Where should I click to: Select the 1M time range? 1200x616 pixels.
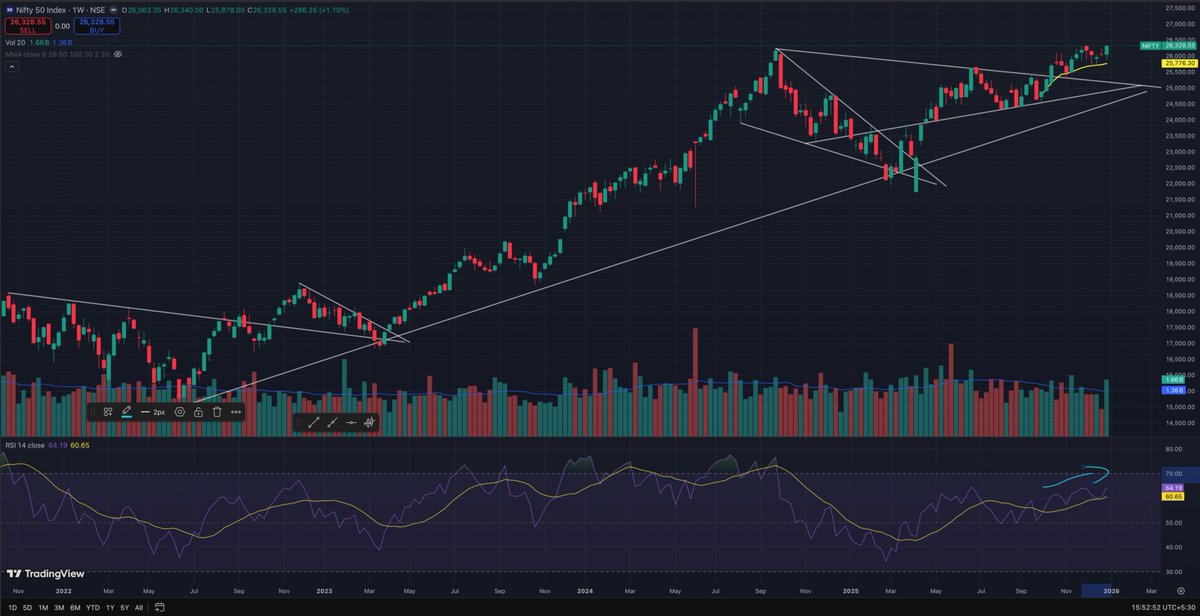tap(43, 607)
